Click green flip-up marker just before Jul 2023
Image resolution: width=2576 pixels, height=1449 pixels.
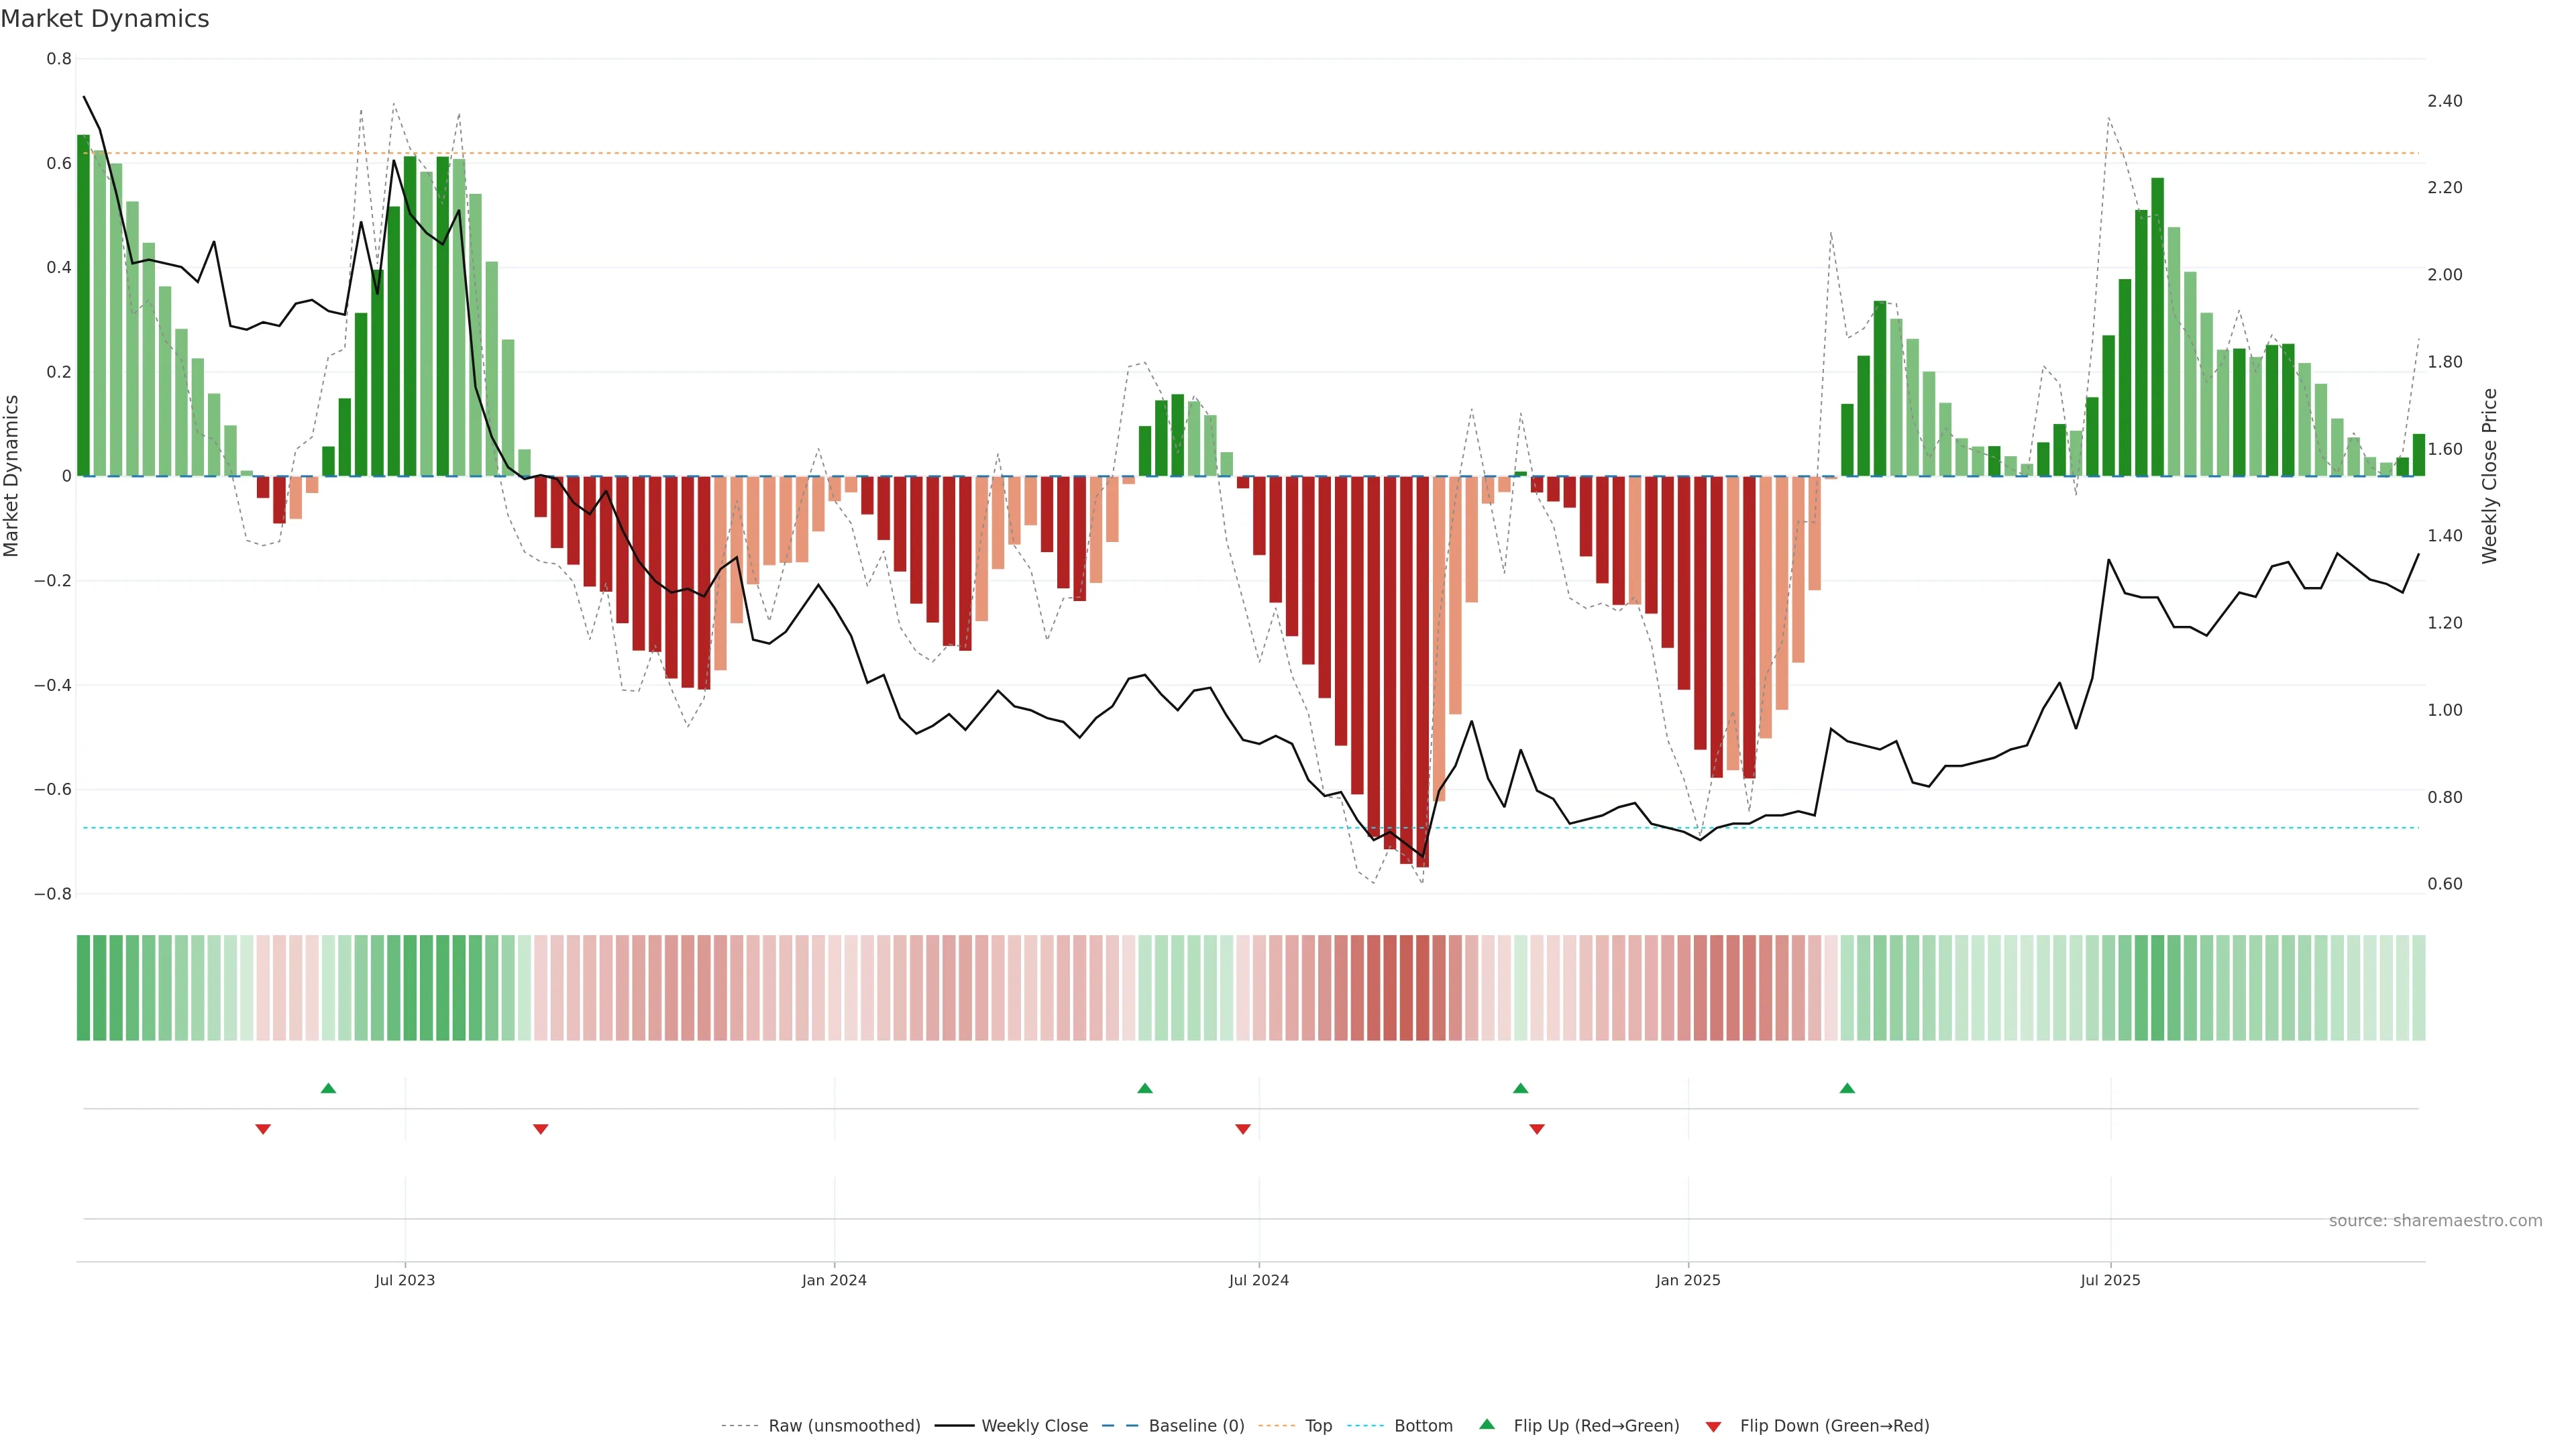pos(328,1088)
